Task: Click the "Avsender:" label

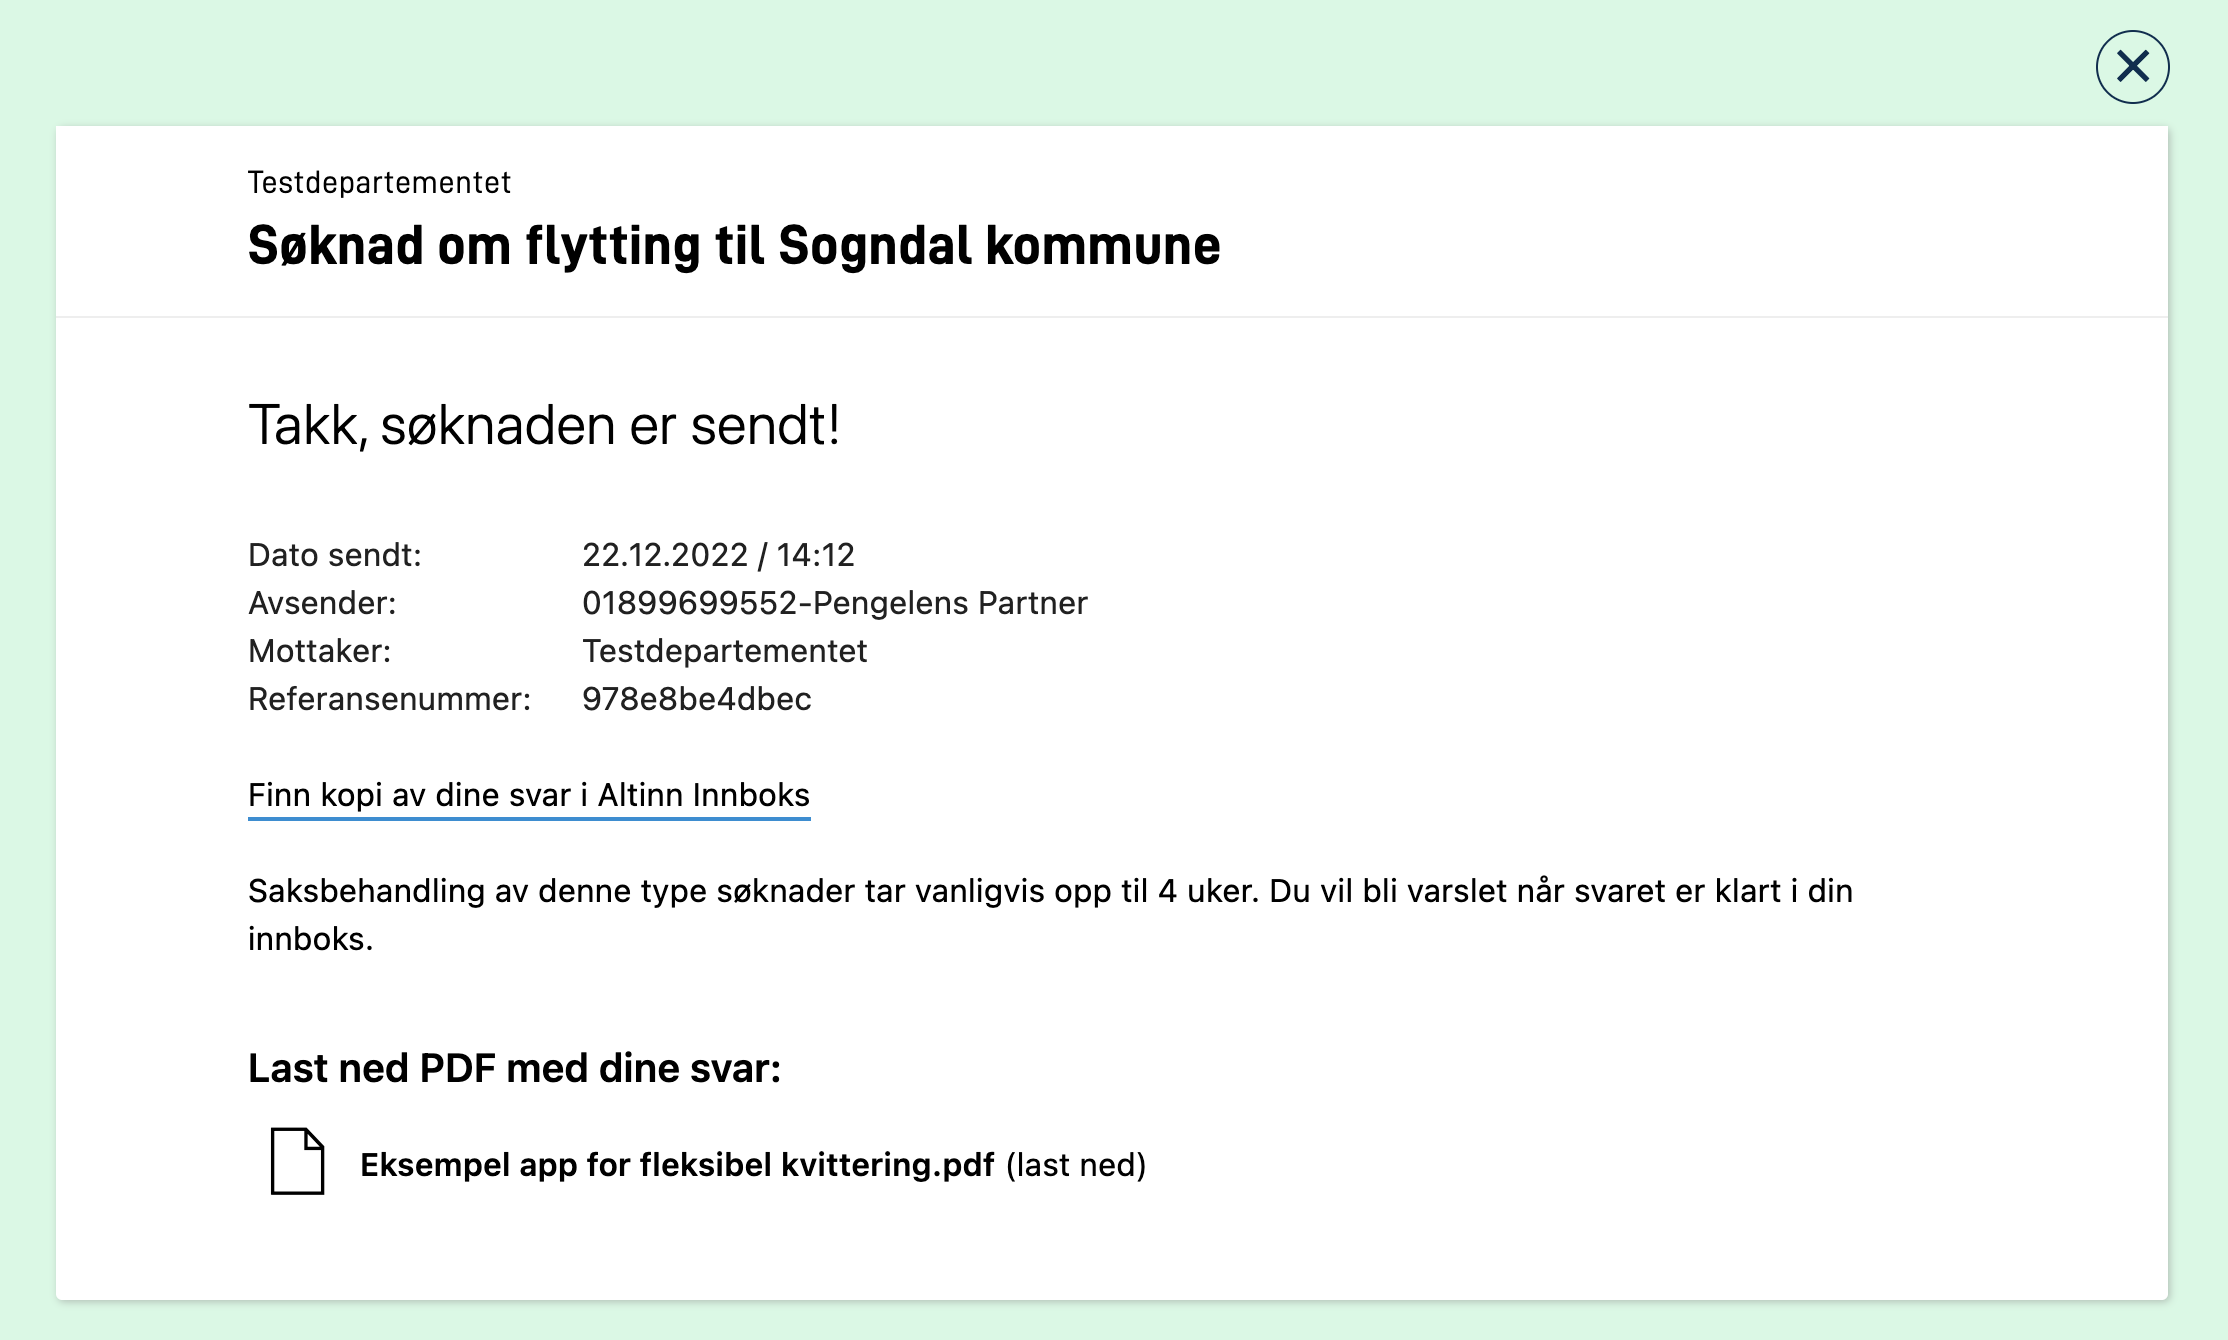Action: click(322, 603)
